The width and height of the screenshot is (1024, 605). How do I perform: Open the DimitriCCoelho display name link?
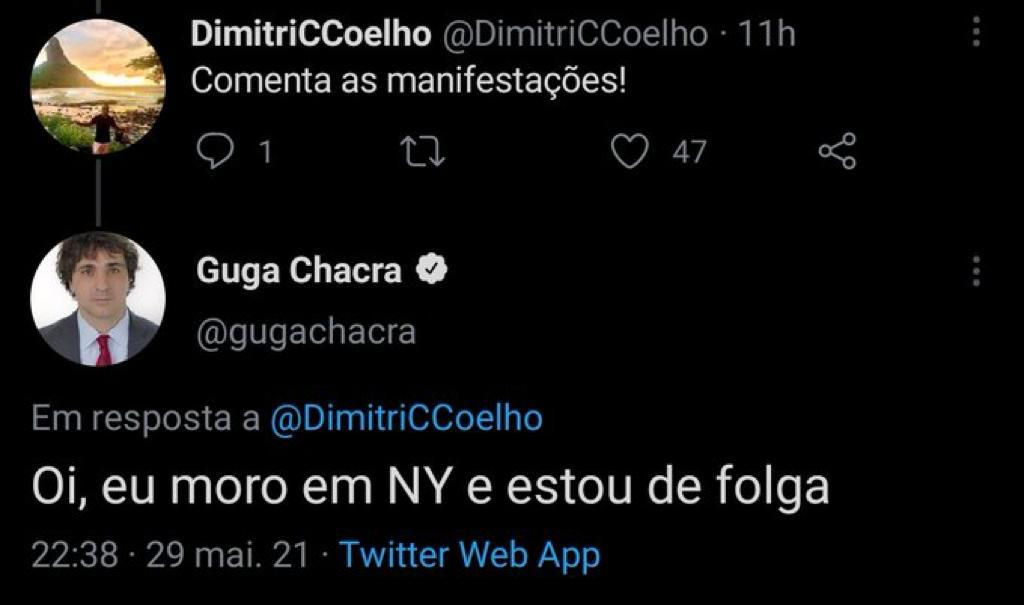click(310, 35)
